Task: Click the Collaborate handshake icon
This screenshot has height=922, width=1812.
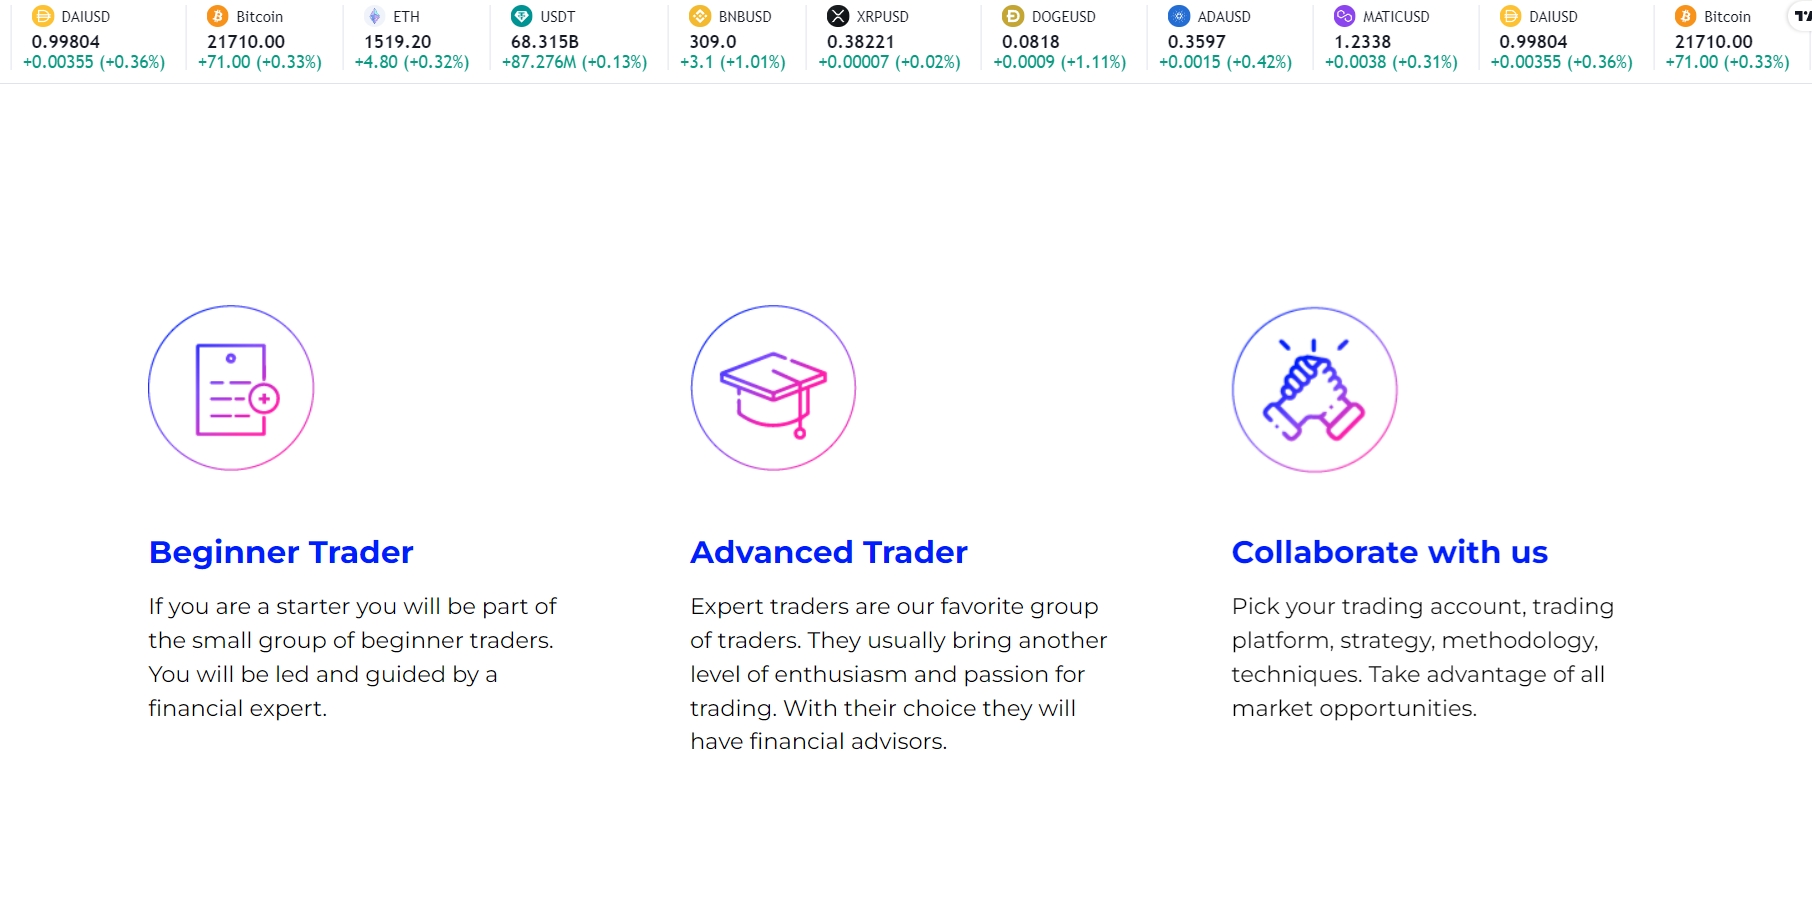Action: tap(1314, 389)
